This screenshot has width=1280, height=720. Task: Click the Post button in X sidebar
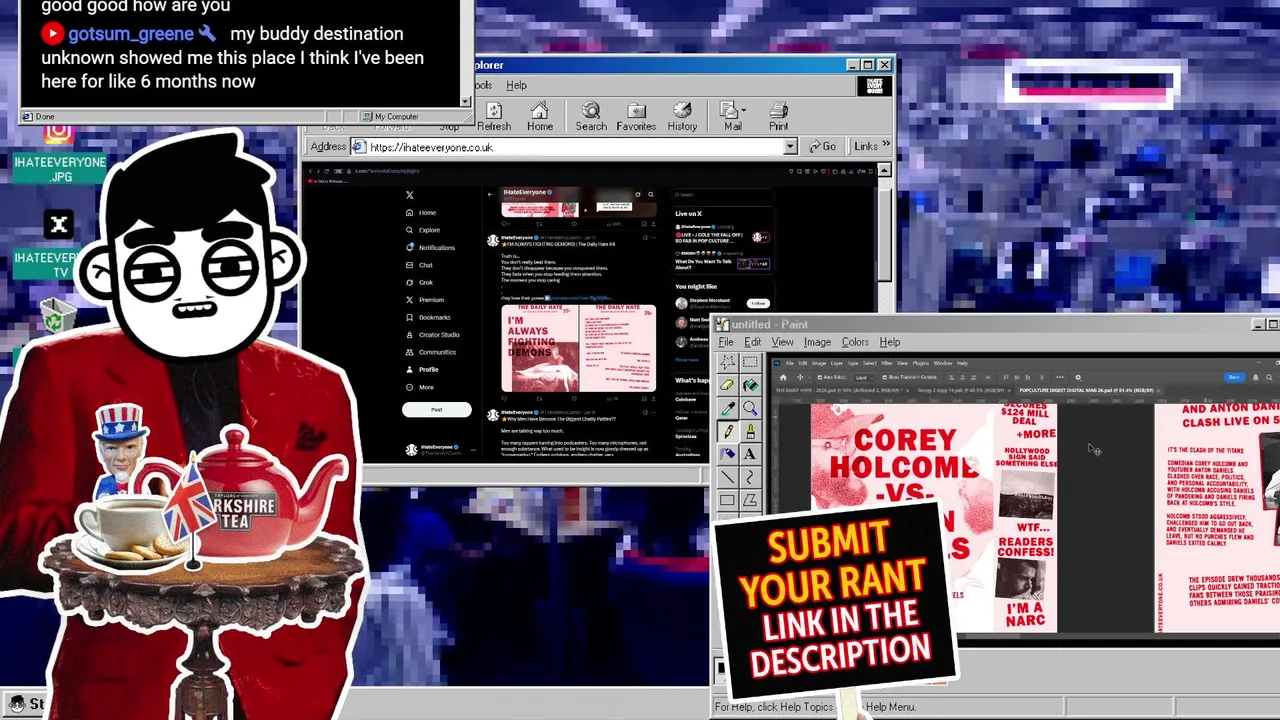pos(436,409)
